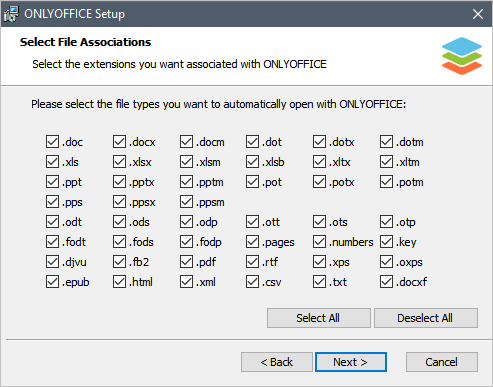Return with the Back button
Image resolution: width=493 pixels, height=387 pixels.
(277, 362)
